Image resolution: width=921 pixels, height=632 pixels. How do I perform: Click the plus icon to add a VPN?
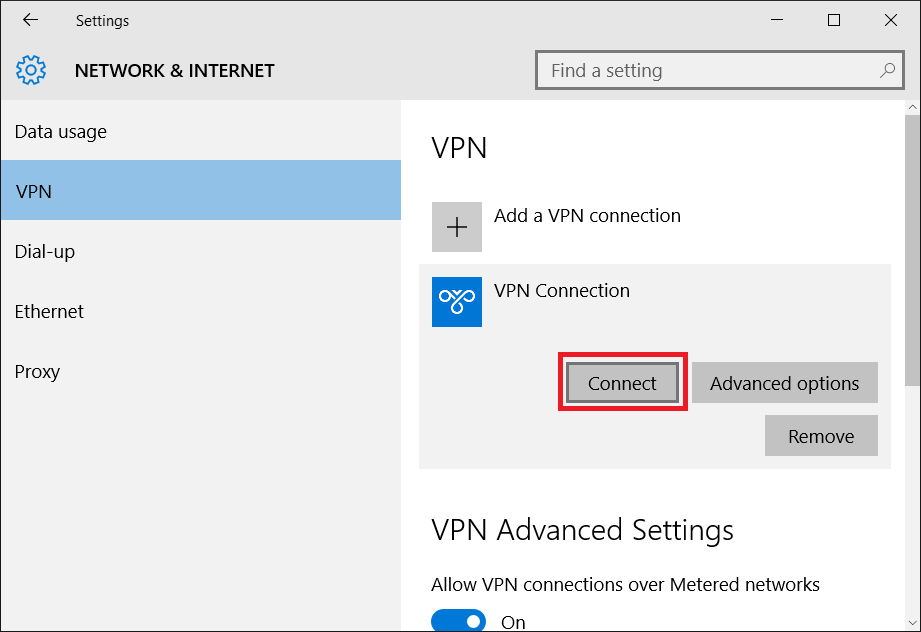pos(457,227)
